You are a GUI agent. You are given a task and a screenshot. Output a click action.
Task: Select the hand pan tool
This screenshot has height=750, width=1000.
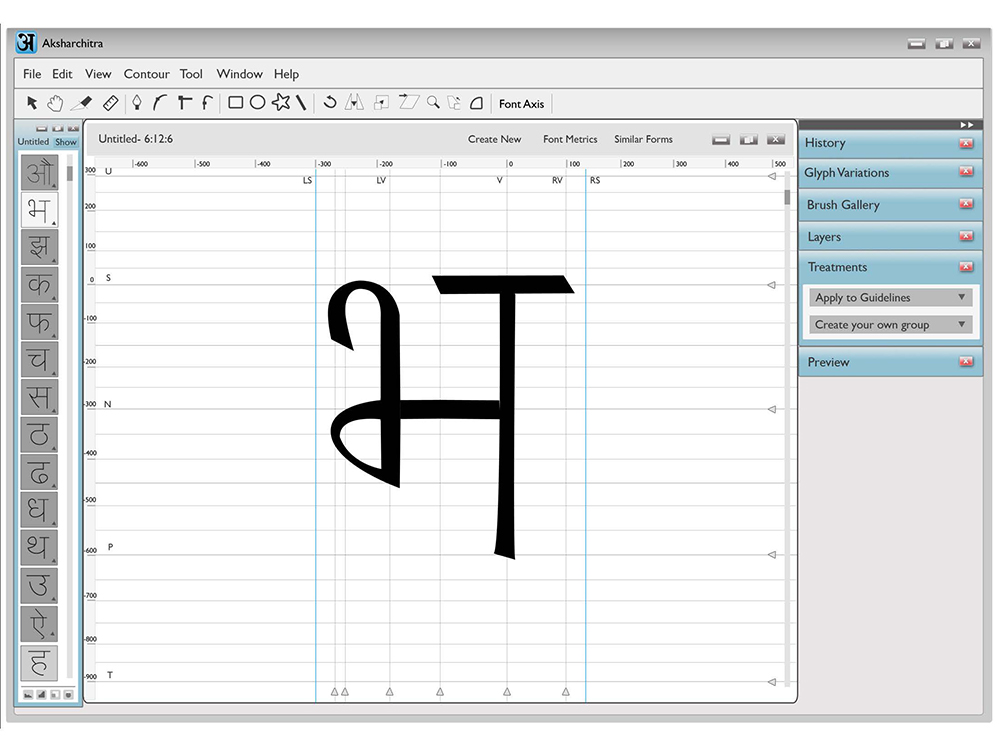pos(55,103)
